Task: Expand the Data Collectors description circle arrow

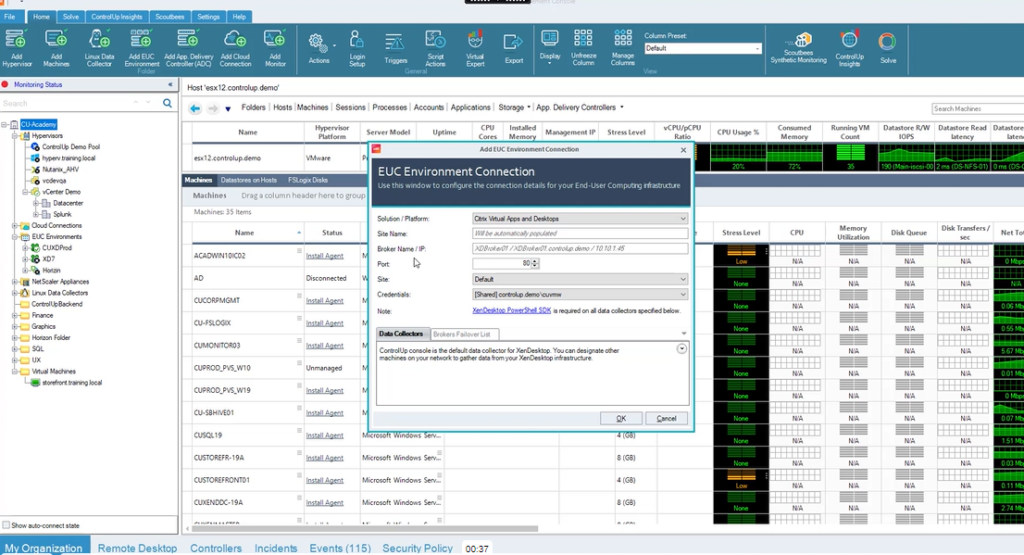Action: coord(681,349)
